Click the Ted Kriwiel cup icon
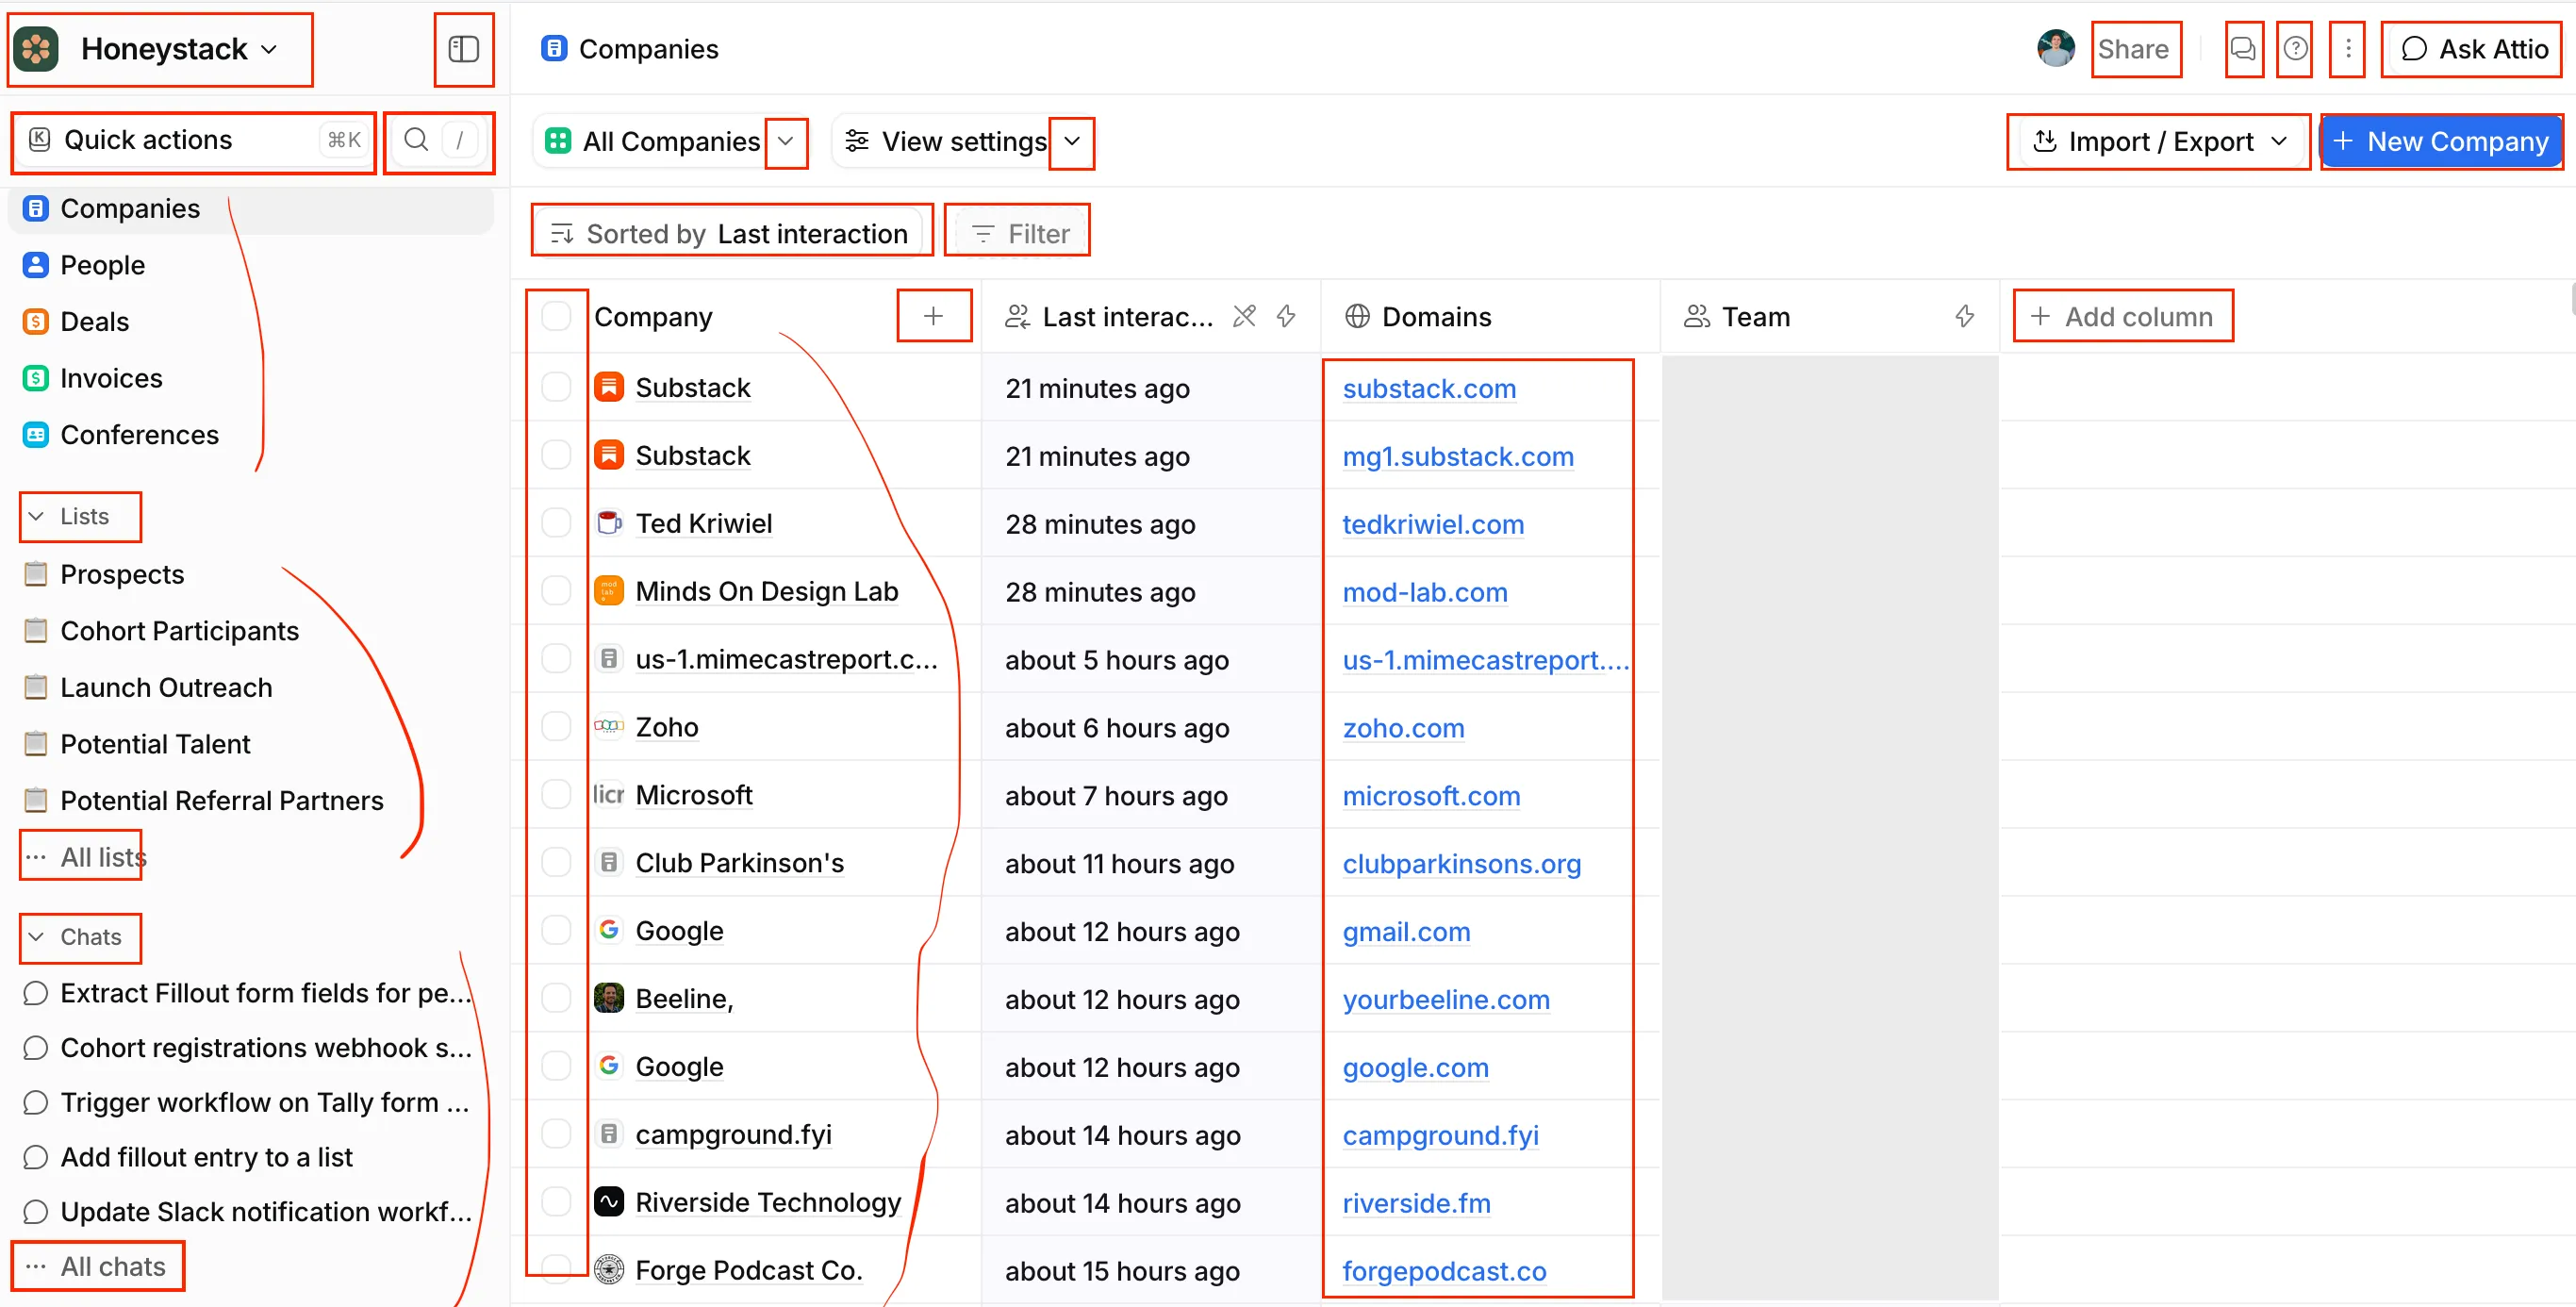This screenshot has width=2576, height=1307. (609, 523)
